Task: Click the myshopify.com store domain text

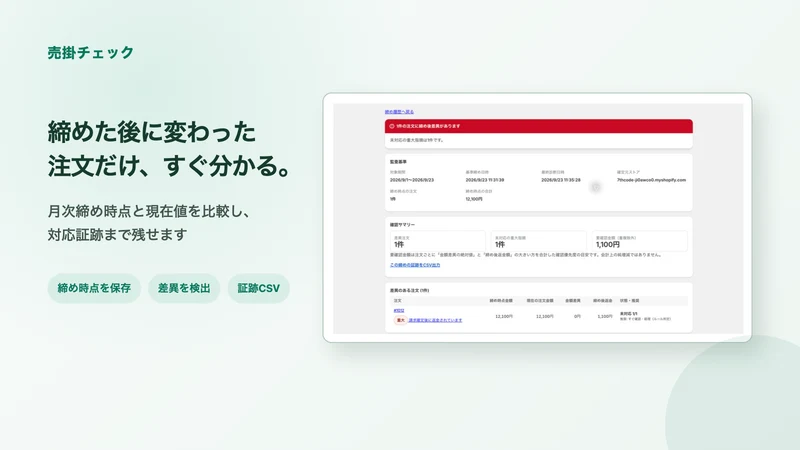Action: tap(652, 180)
